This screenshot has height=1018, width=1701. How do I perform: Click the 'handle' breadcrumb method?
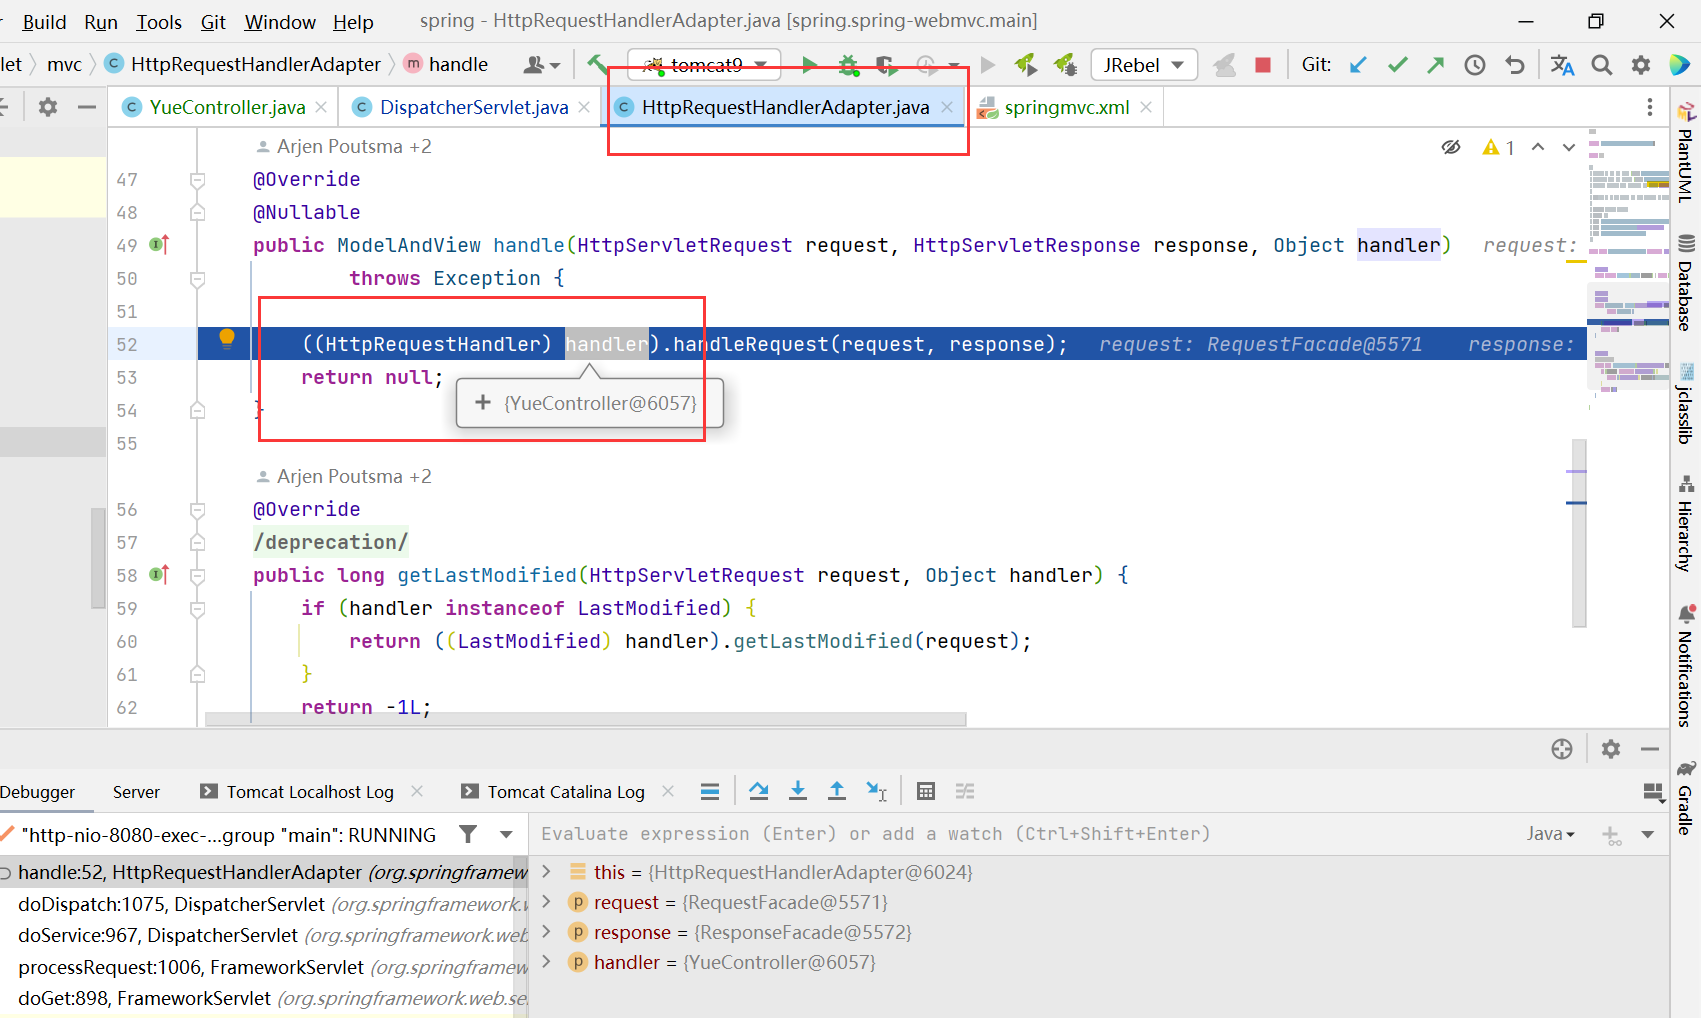pos(446,64)
